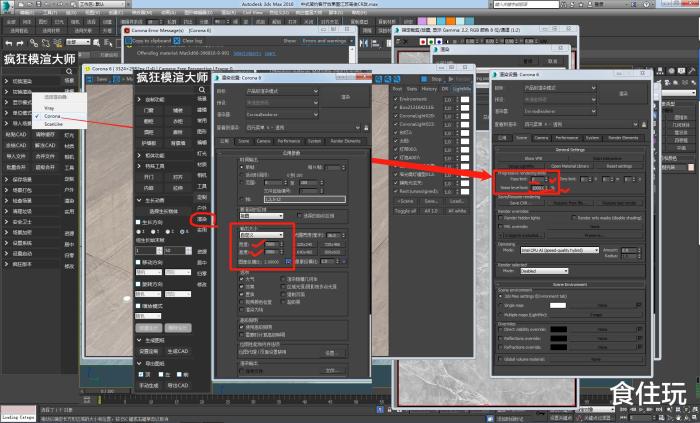
Task: Click 渲染 render button in left render setup
Action: pyautogui.click(x=346, y=97)
